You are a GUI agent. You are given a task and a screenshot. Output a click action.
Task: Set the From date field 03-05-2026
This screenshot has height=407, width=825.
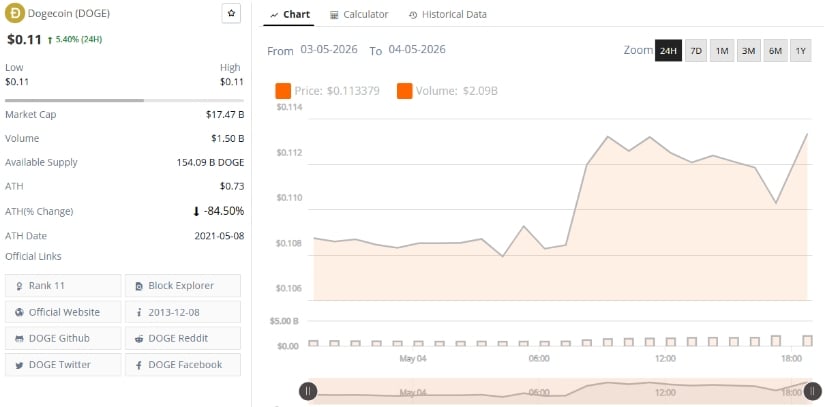(x=329, y=50)
